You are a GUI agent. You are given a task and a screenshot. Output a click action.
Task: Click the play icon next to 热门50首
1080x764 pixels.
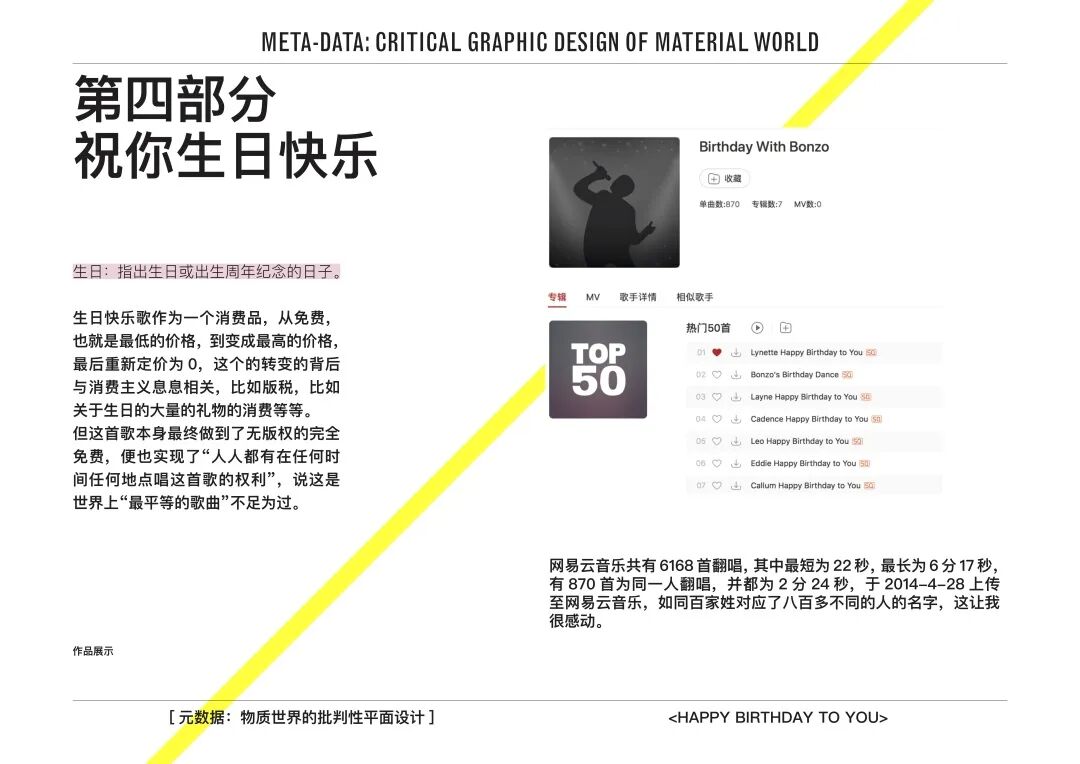pos(757,328)
